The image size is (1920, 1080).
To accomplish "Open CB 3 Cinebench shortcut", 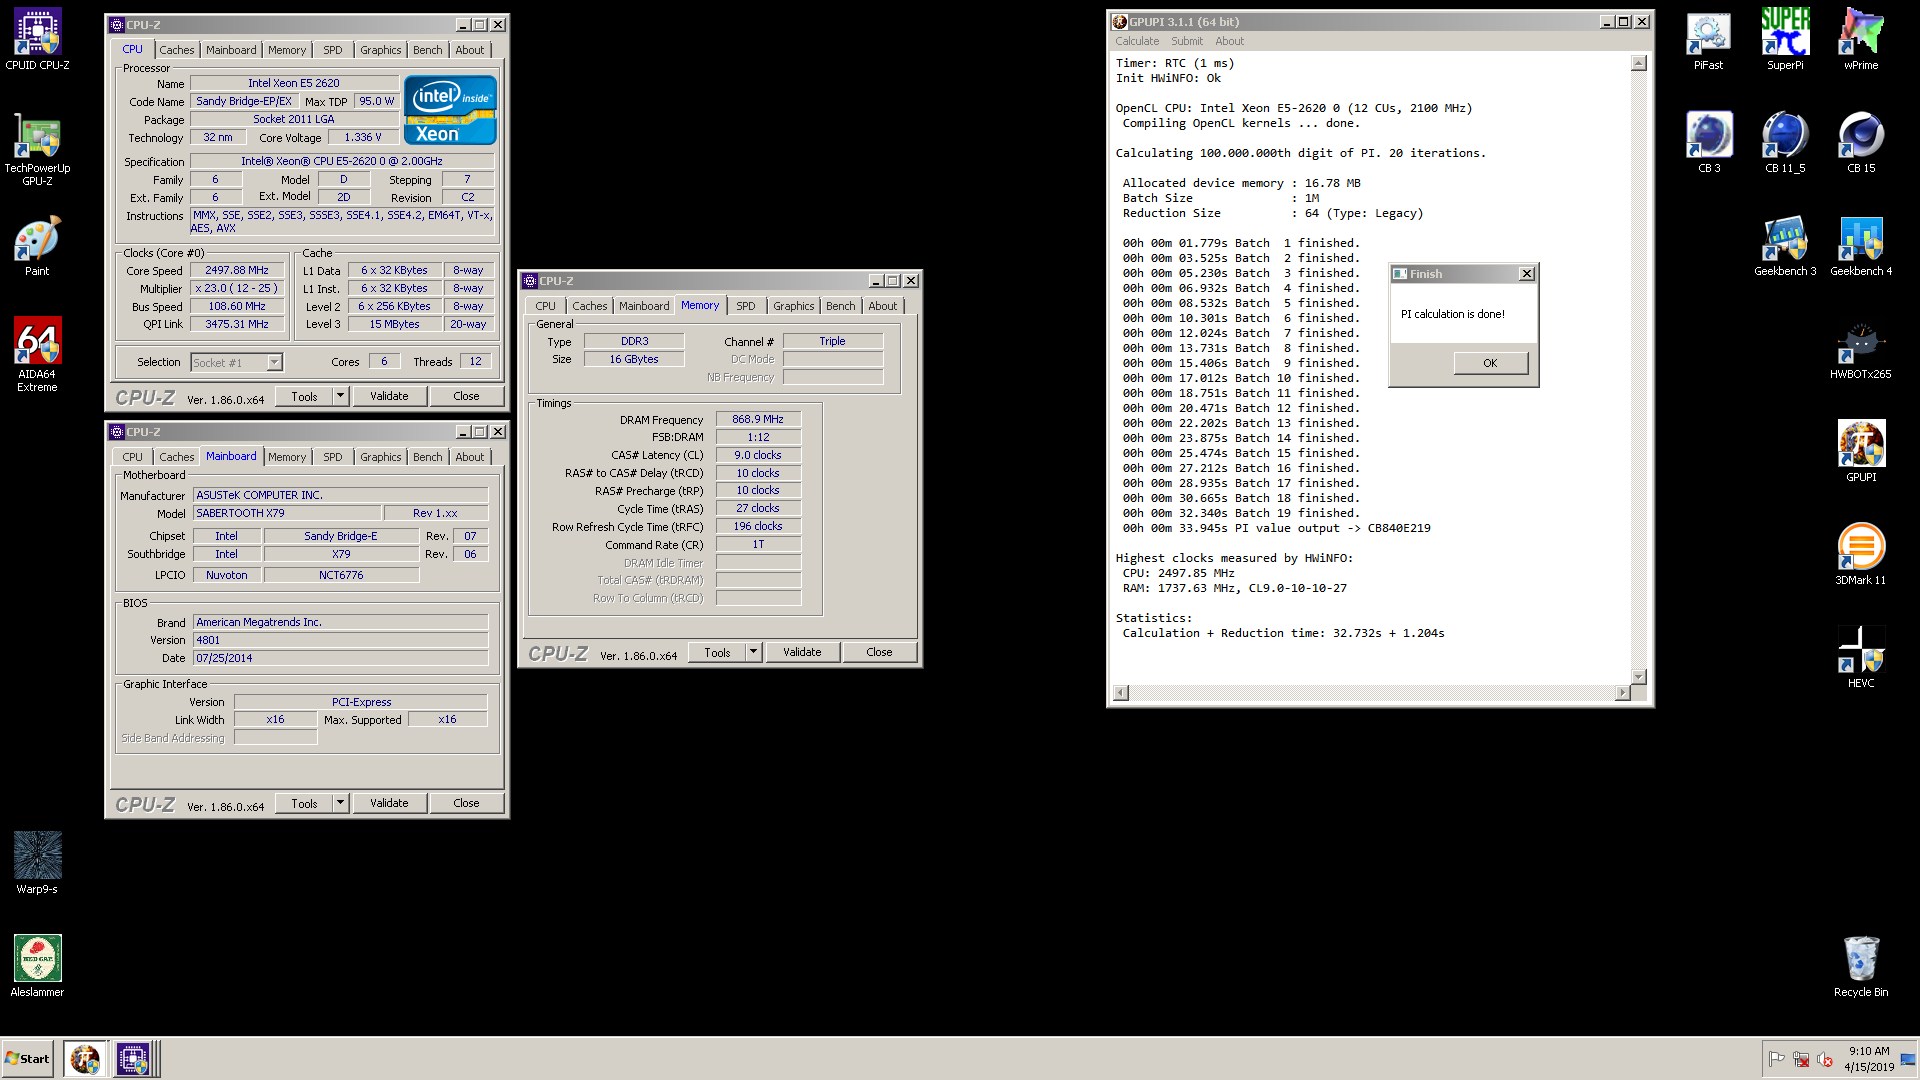I will pos(1709,143).
